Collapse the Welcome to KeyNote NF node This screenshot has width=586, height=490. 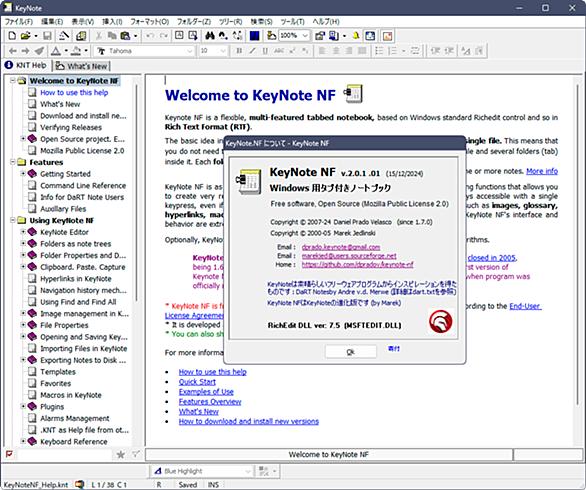pyautogui.click(x=12, y=80)
